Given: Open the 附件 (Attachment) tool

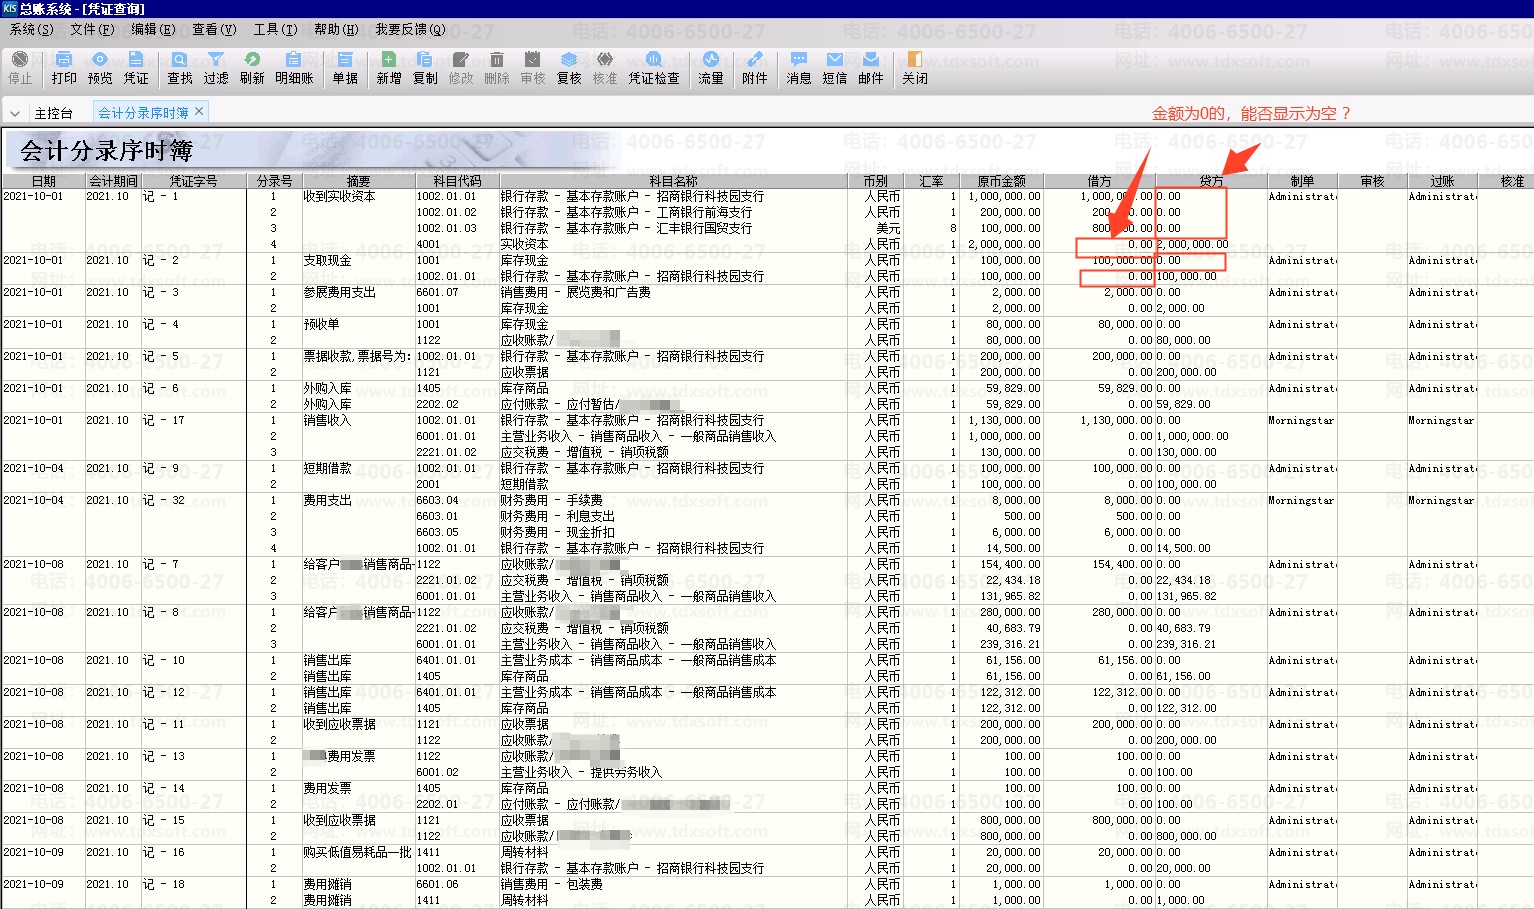Looking at the screenshot, I should point(755,67).
